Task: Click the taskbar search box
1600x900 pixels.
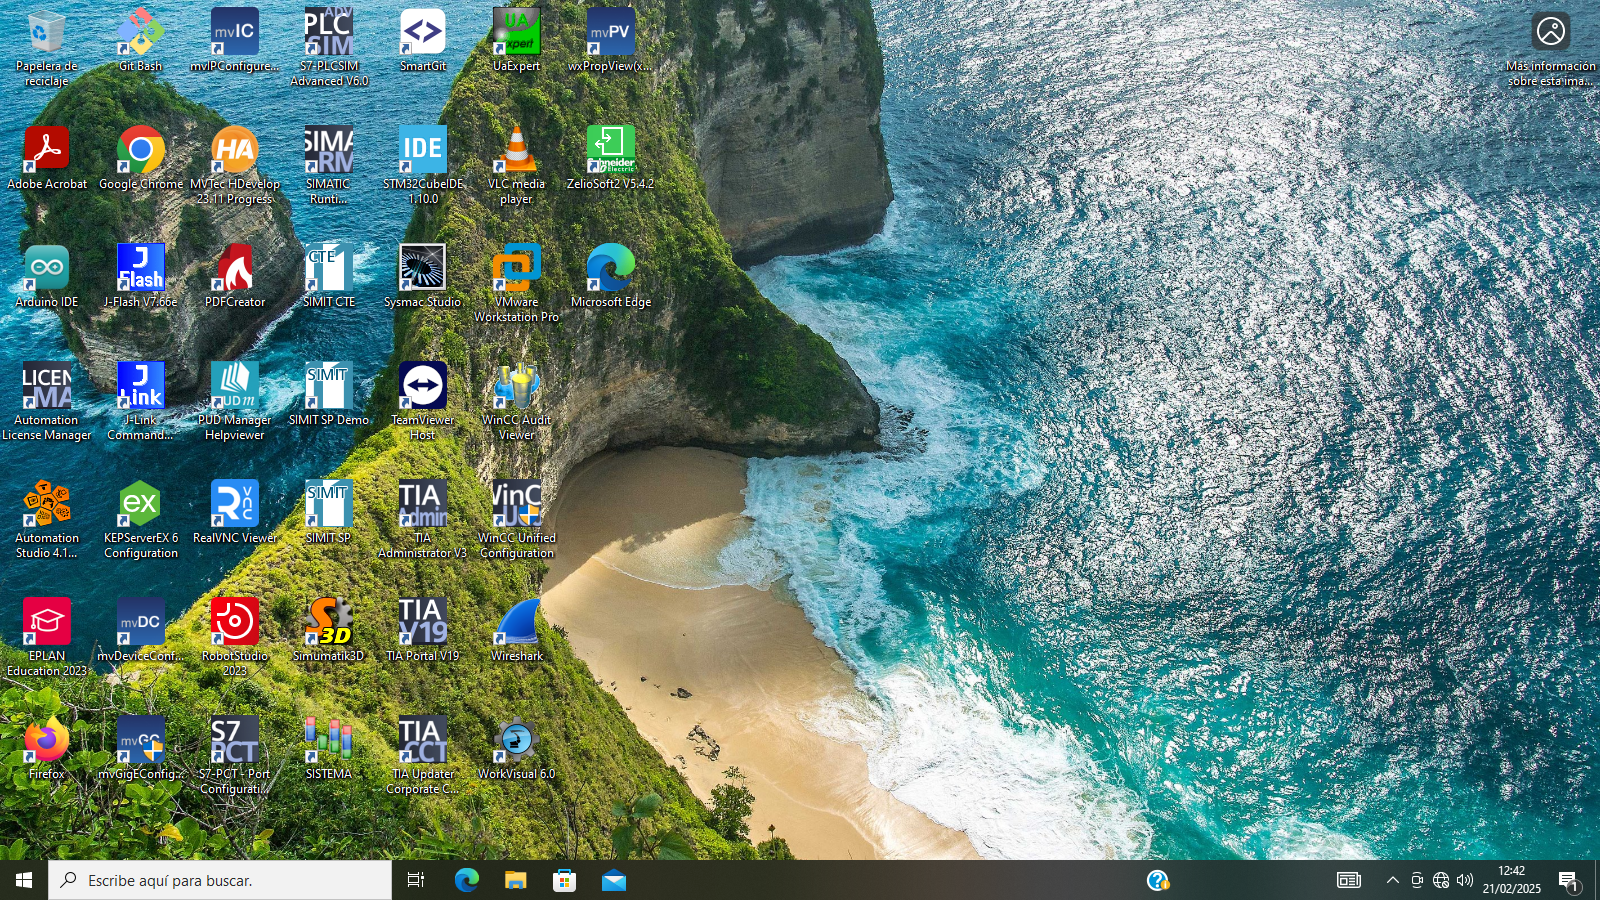Action: 220,880
